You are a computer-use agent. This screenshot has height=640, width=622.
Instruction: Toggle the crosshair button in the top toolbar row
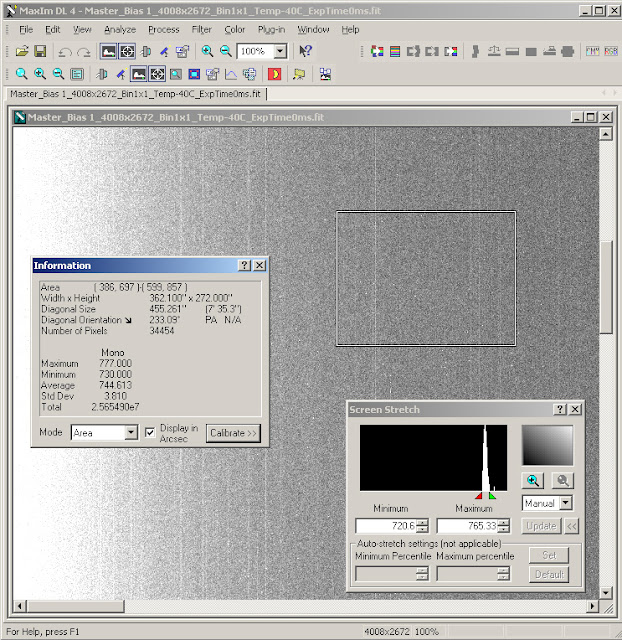tap(127, 51)
